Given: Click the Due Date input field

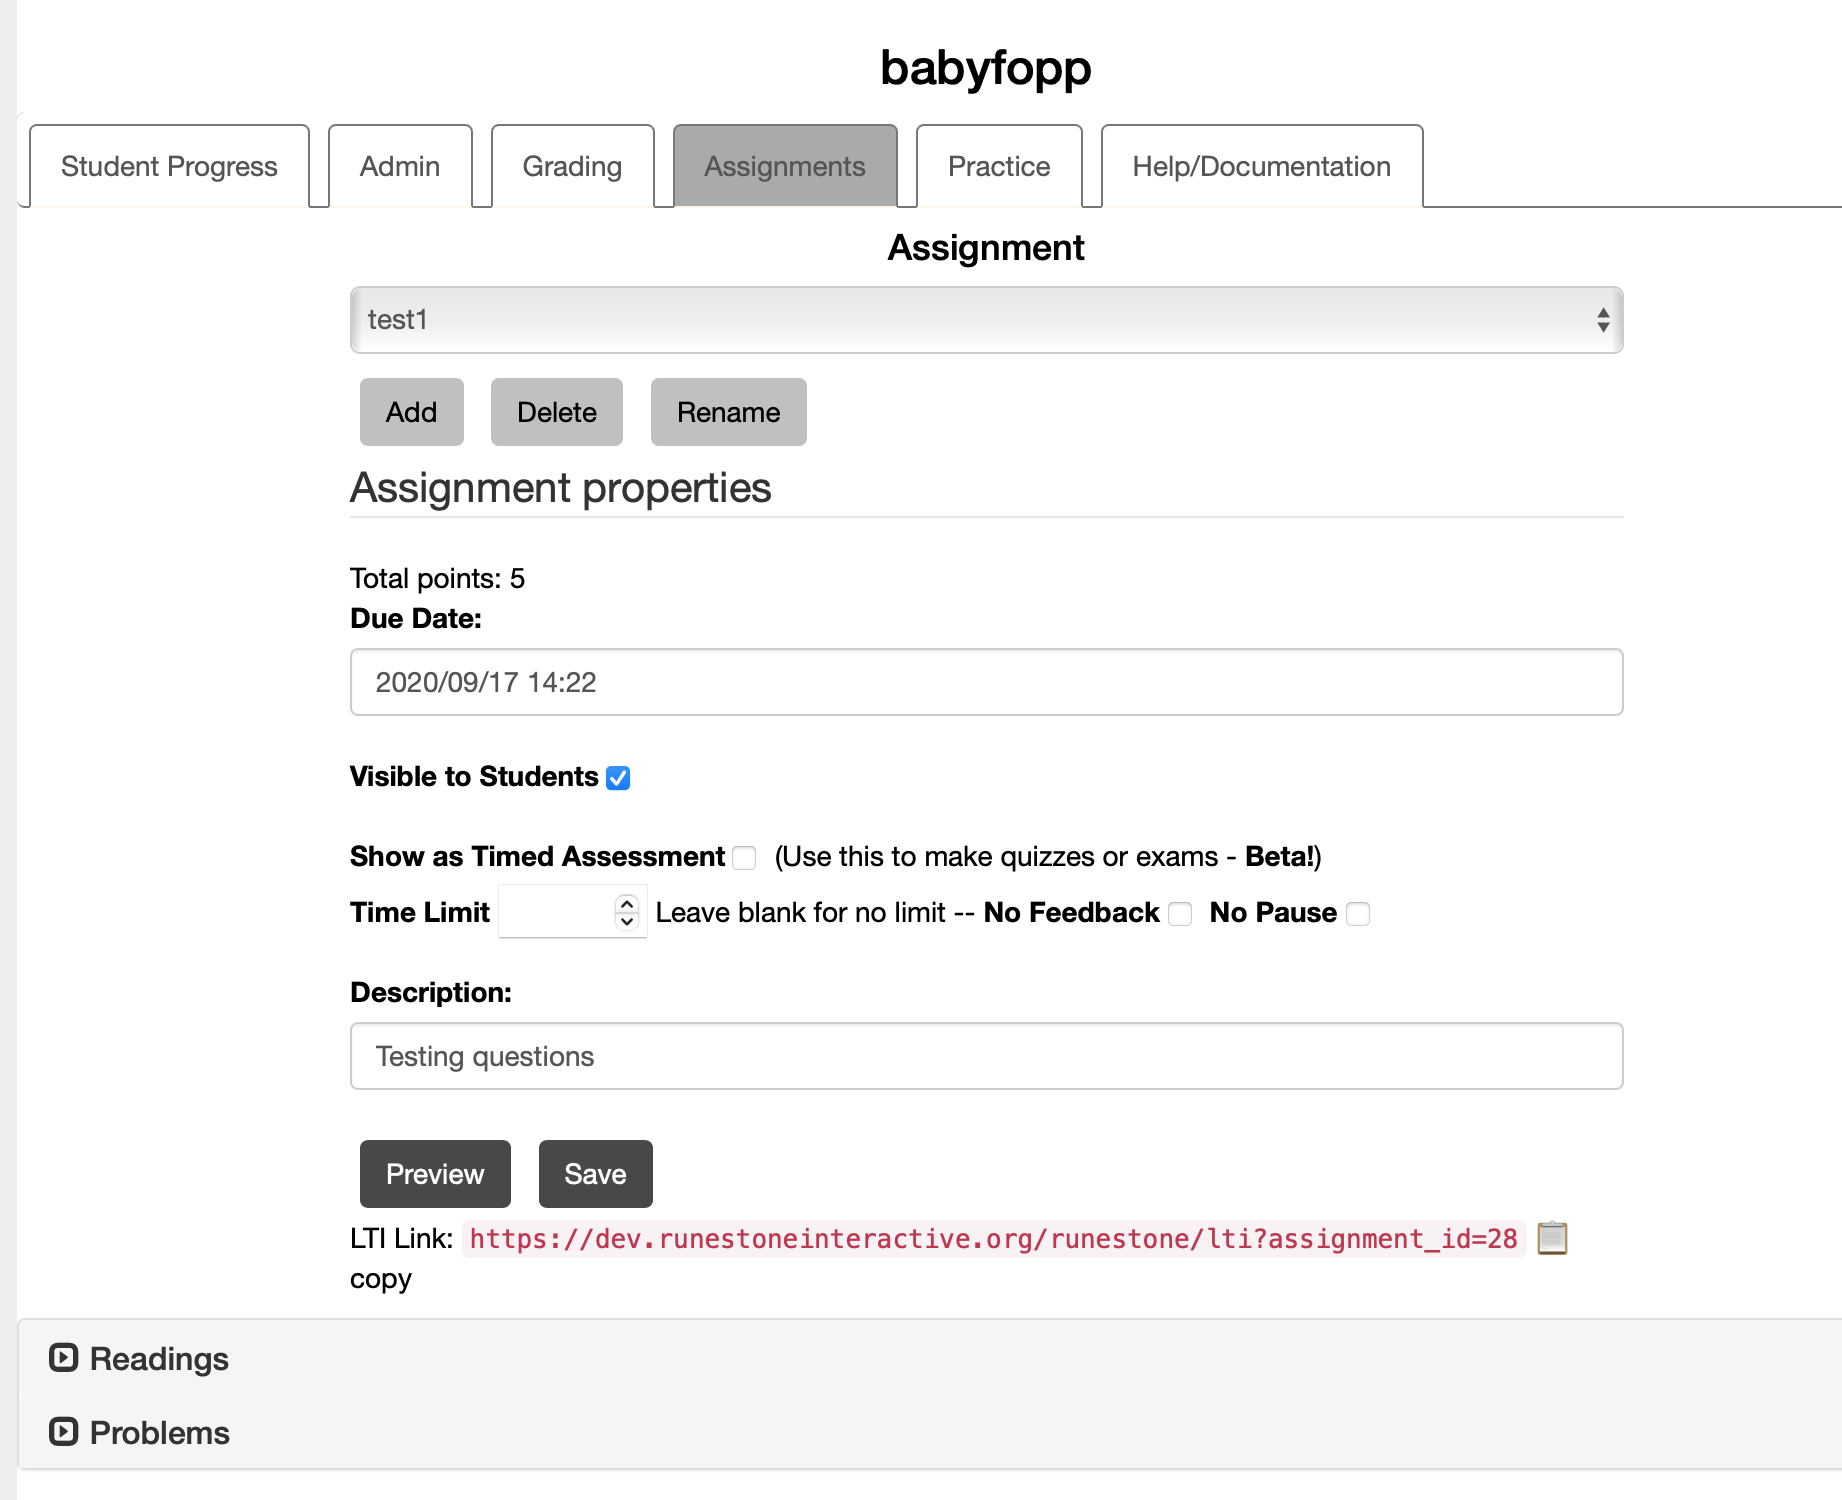Looking at the screenshot, I should (x=986, y=682).
